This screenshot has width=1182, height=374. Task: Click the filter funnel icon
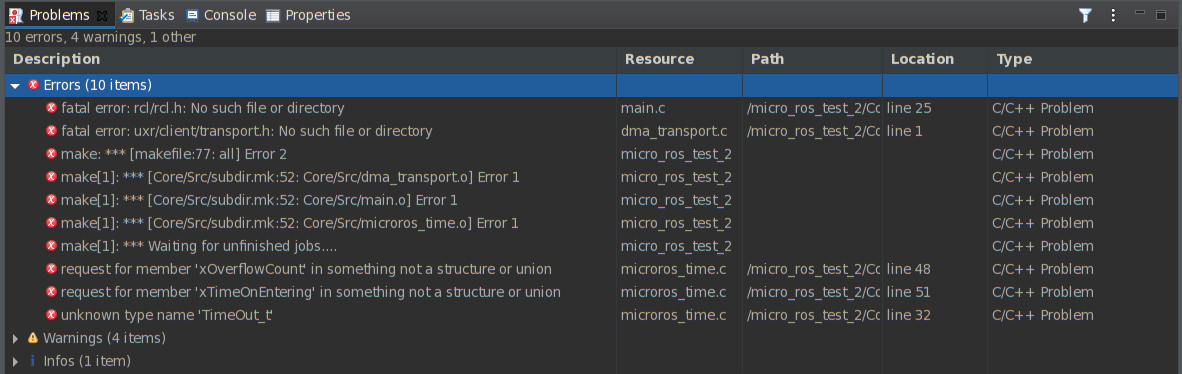[1085, 15]
